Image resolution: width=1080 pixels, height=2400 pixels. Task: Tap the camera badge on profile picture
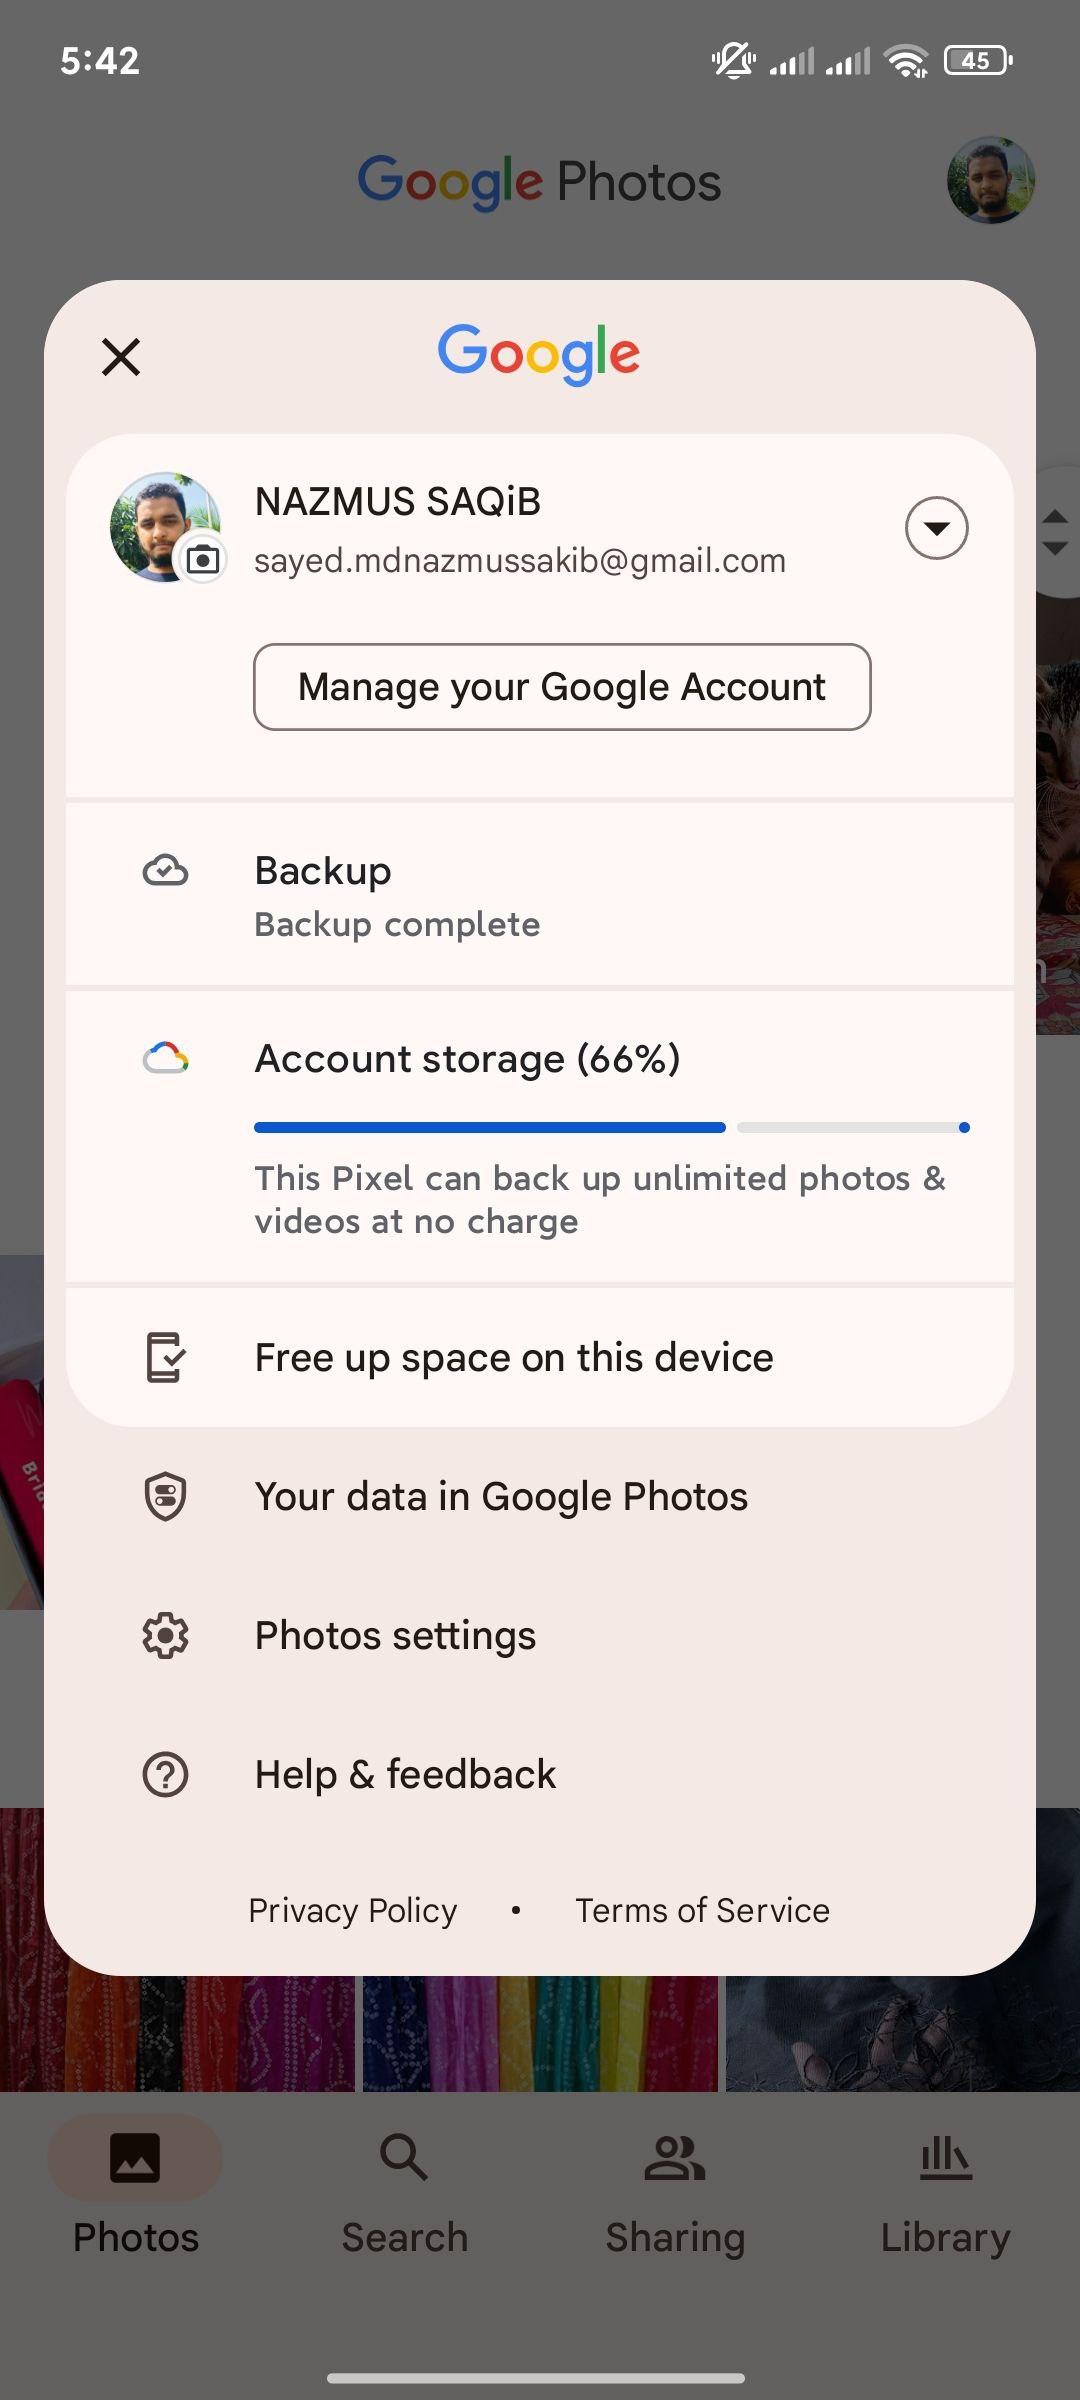tap(203, 559)
